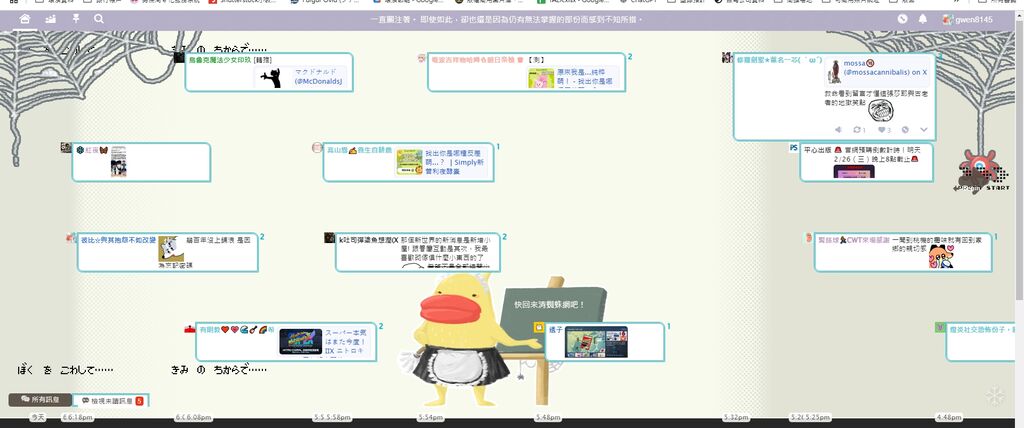Viewport: 1024px width, 428px height.
Task: Open the plurk about 新世界的新消息
Action: coord(418,252)
